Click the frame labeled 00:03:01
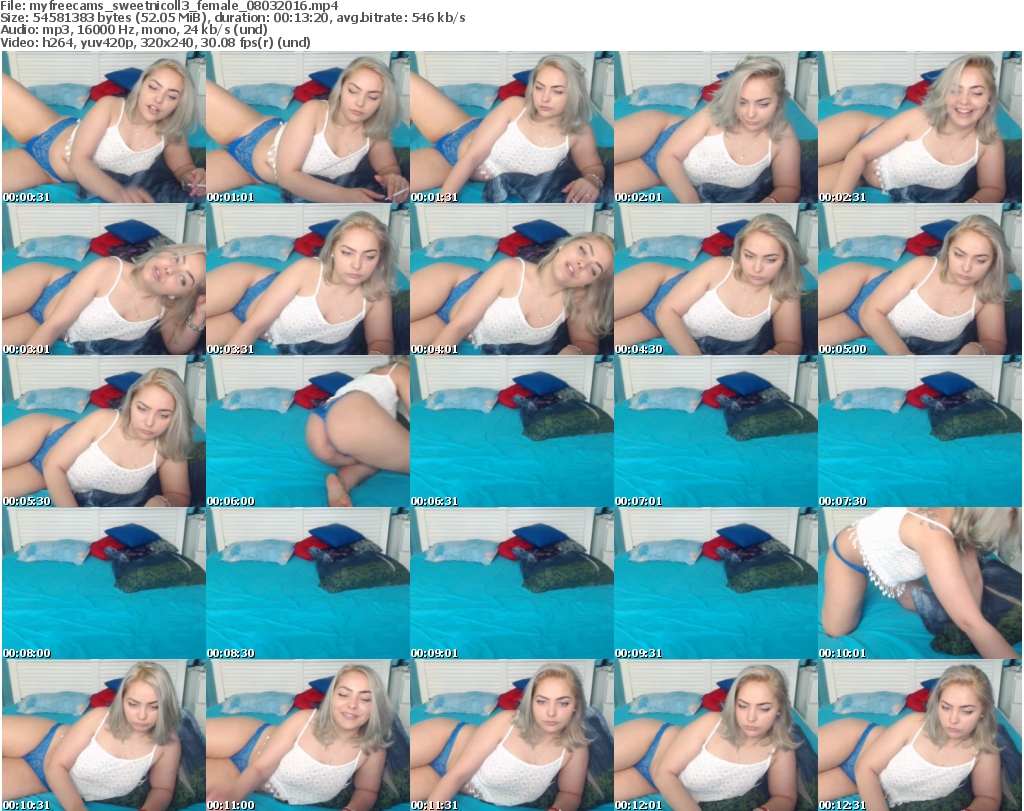Image resolution: width=1024 pixels, height=811 pixels. point(103,280)
